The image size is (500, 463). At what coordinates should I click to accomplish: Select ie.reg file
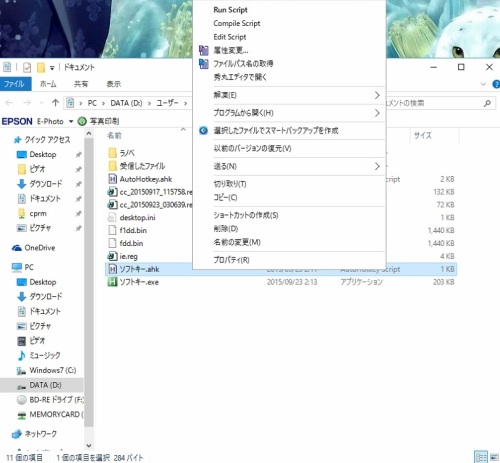[123, 256]
